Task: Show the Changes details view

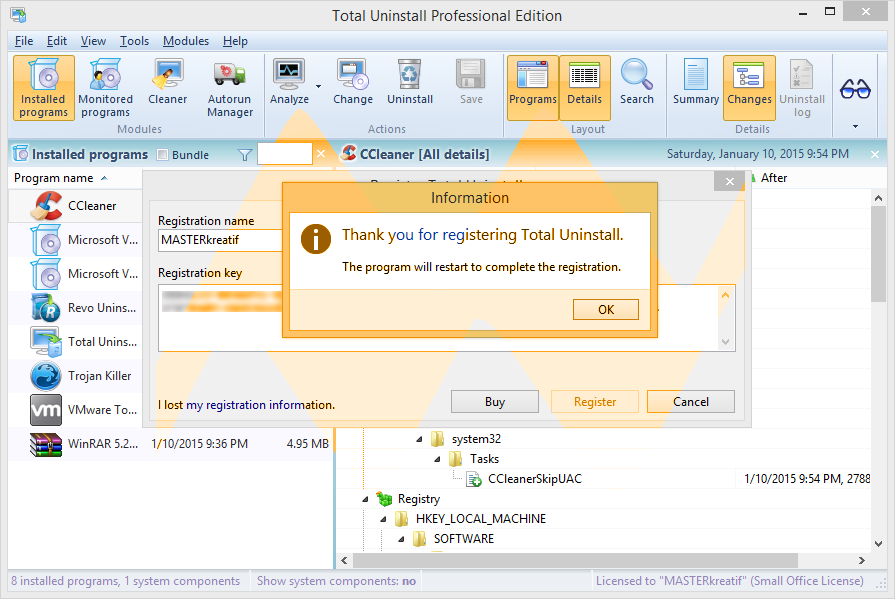Action: [x=749, y=88]
